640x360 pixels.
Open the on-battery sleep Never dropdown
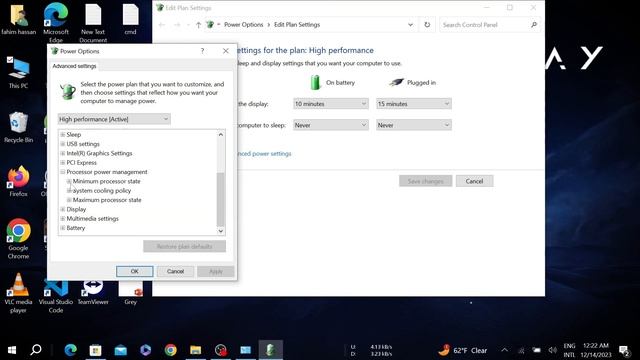tap(331, 125)
